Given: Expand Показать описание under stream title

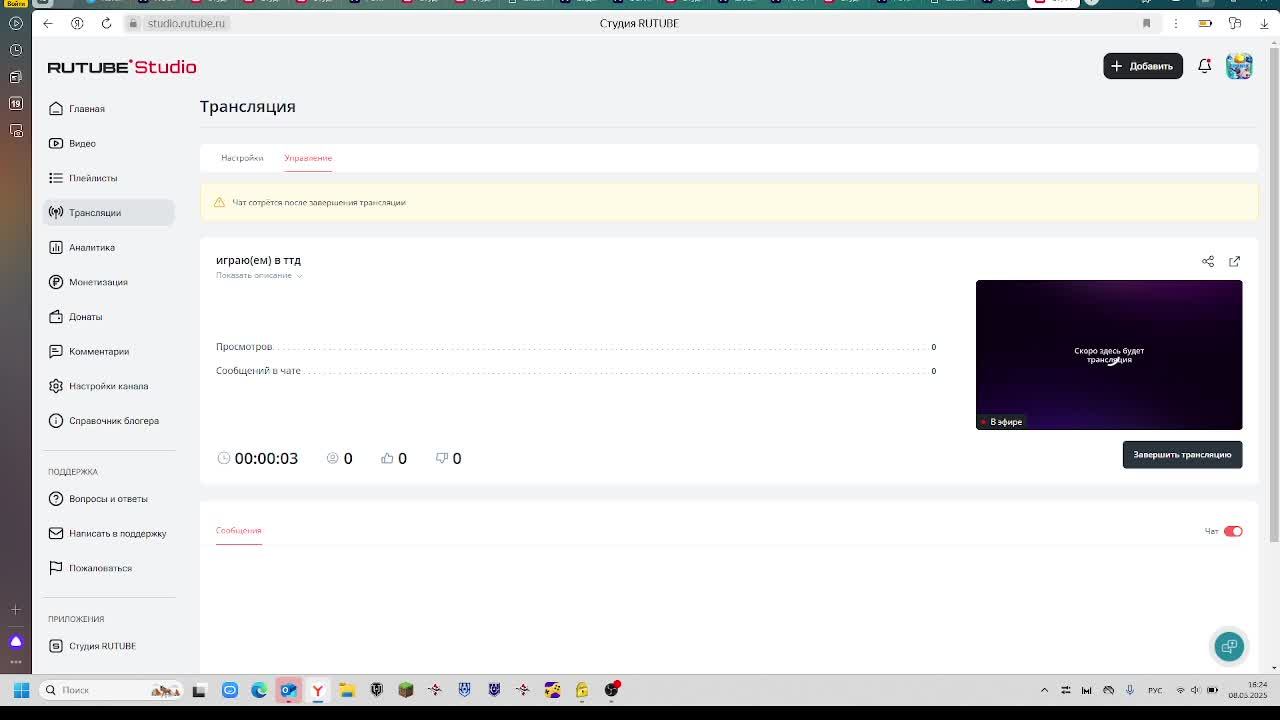Looking at the screenshot, I should pos(259,275).
